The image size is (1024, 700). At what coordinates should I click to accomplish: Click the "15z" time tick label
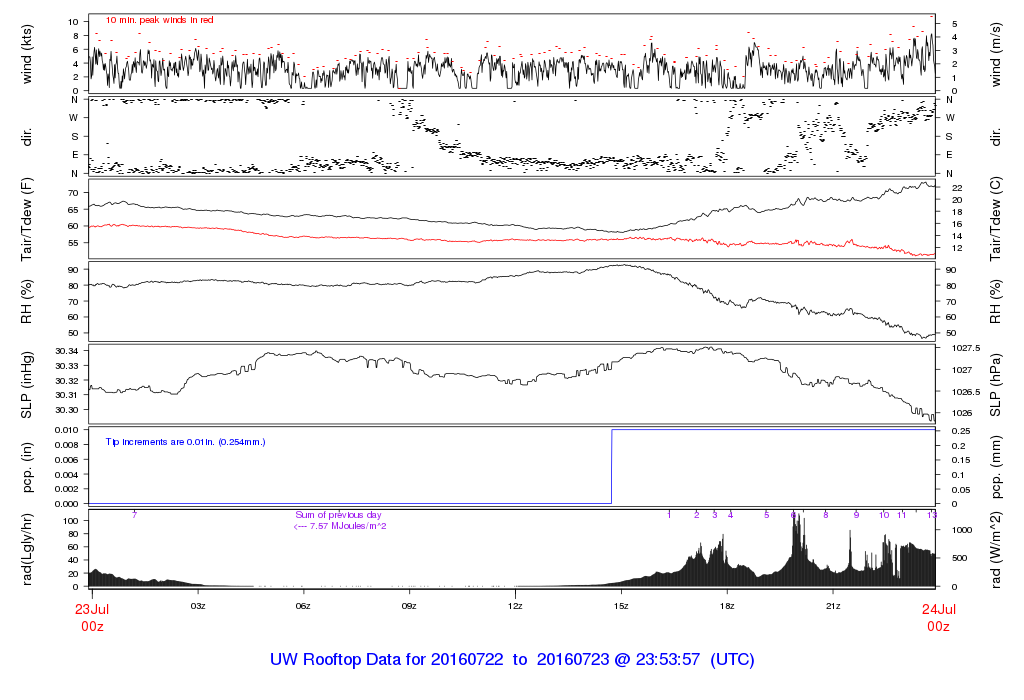pyautogui.click(x=621, y=606)
